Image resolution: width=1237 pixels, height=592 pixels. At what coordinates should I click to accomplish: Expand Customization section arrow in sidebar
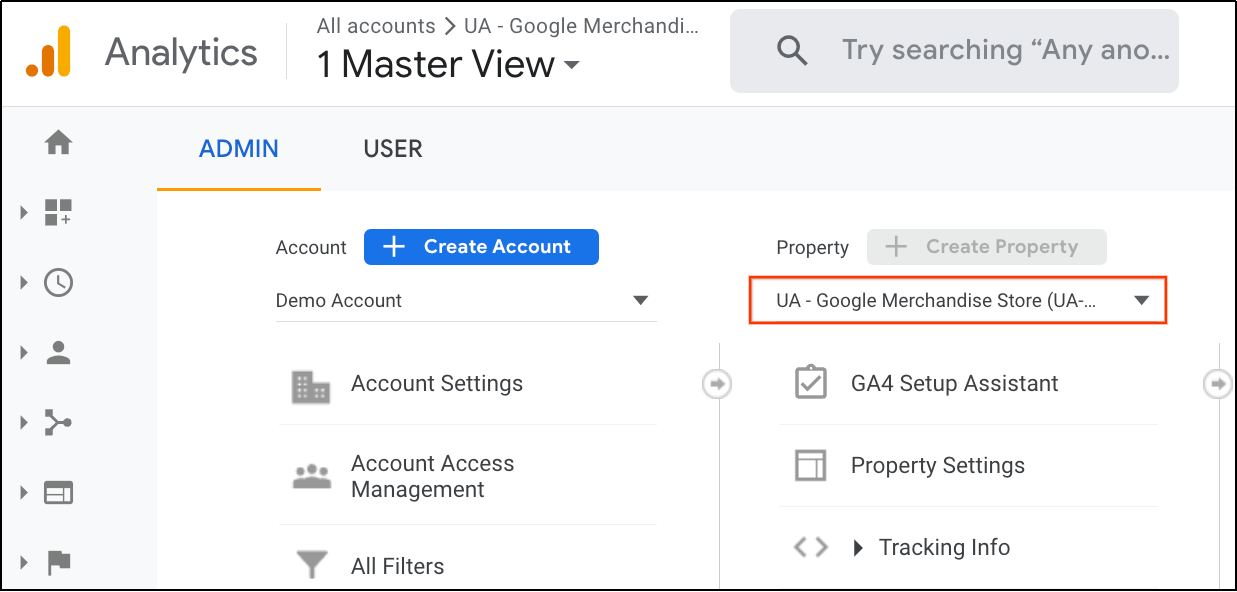(24, 213)
